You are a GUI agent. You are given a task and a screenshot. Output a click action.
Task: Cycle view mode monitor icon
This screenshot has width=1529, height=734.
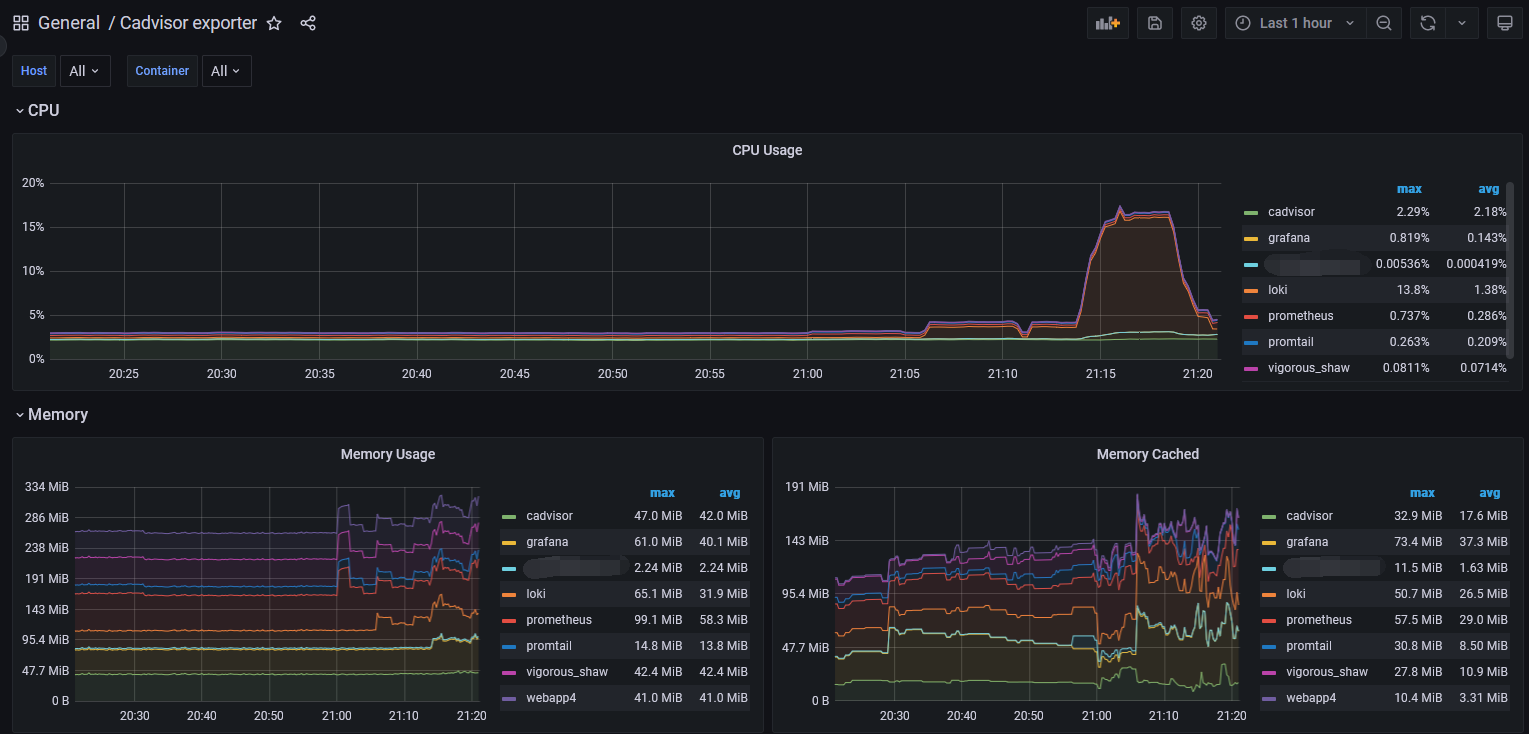tap(1504, 23)
